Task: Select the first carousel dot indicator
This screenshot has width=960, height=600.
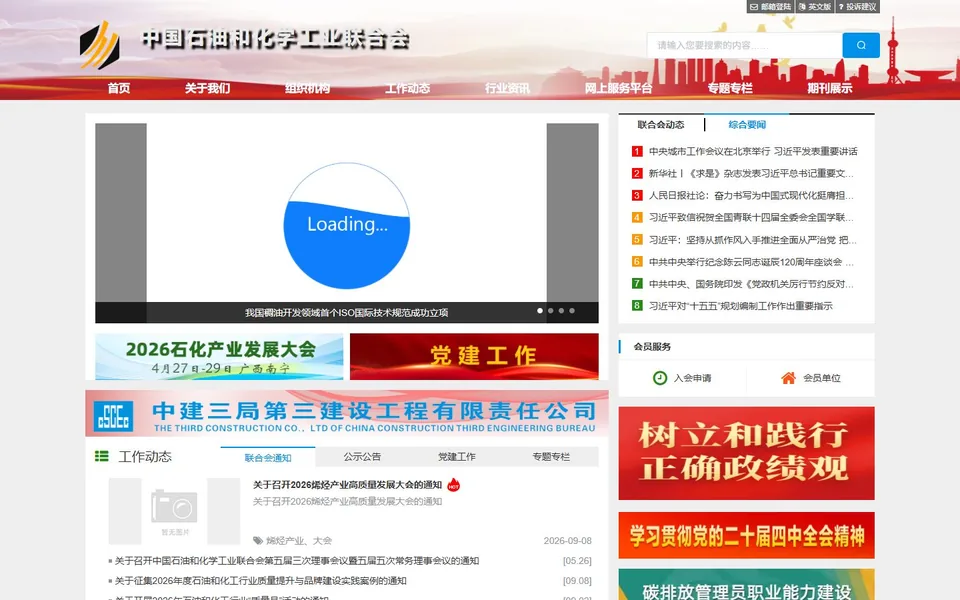Action: point(540,311)
